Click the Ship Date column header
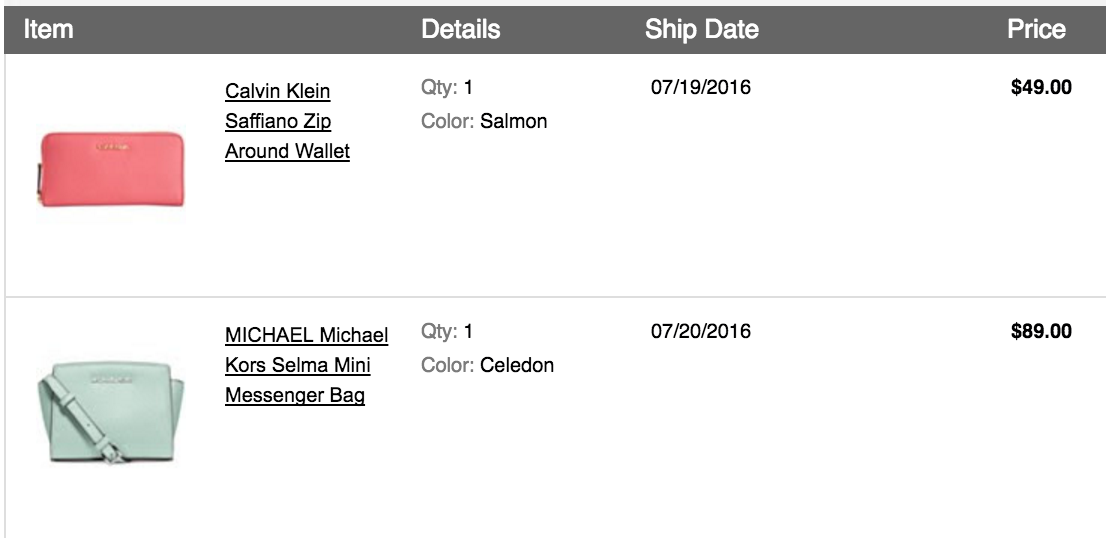 point(702,29)
